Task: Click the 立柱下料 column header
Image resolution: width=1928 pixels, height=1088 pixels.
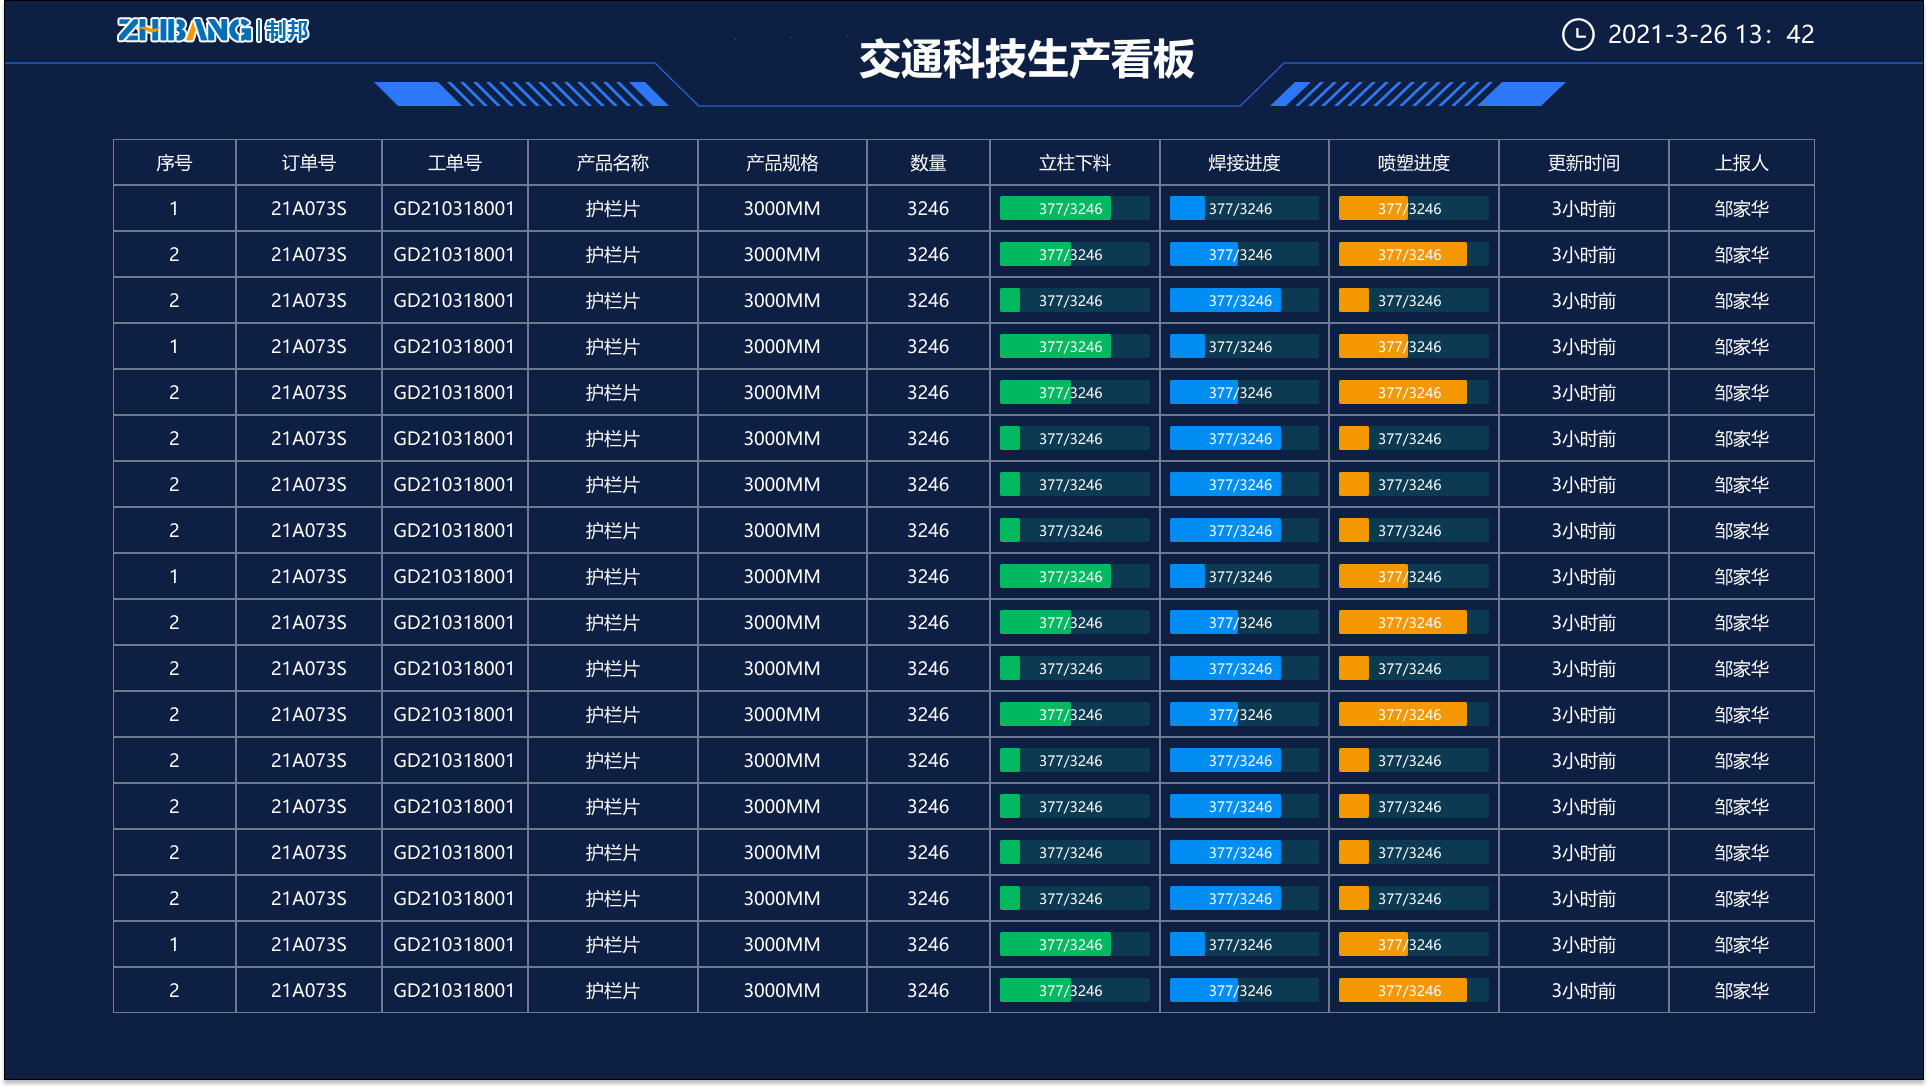Action: click(1074, 163)
